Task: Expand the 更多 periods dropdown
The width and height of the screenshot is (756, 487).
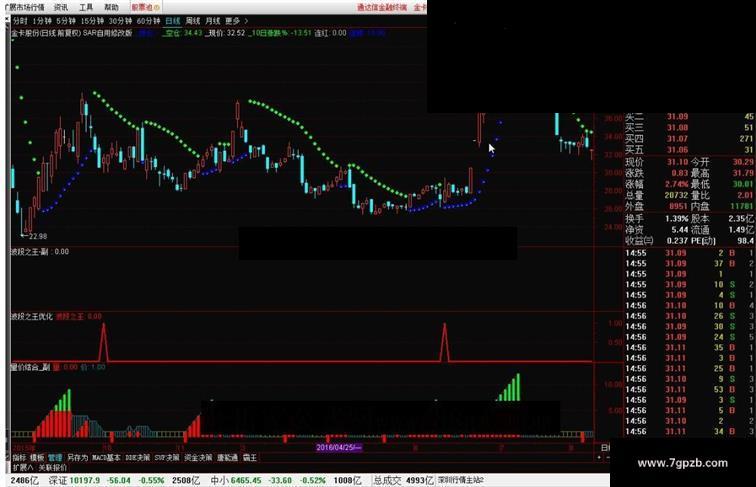Action: click(236, 21)
